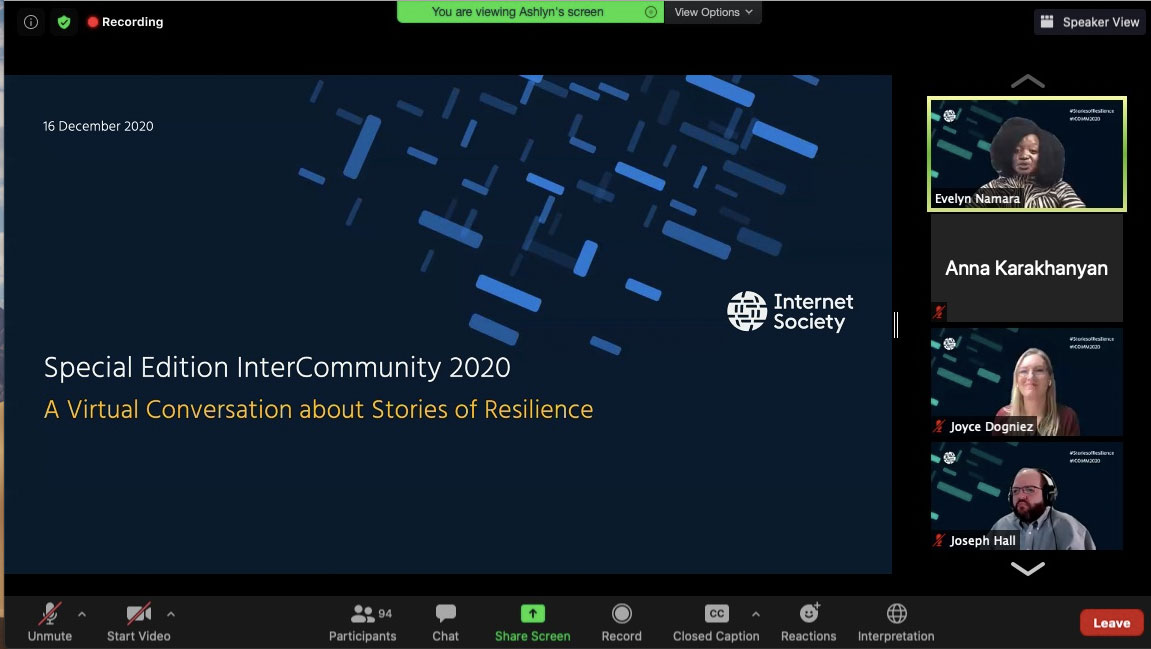The height and width of the screenshot is (649, 1151).
Task: Show the previous participant video tiles
Action: pos(1027,81)
